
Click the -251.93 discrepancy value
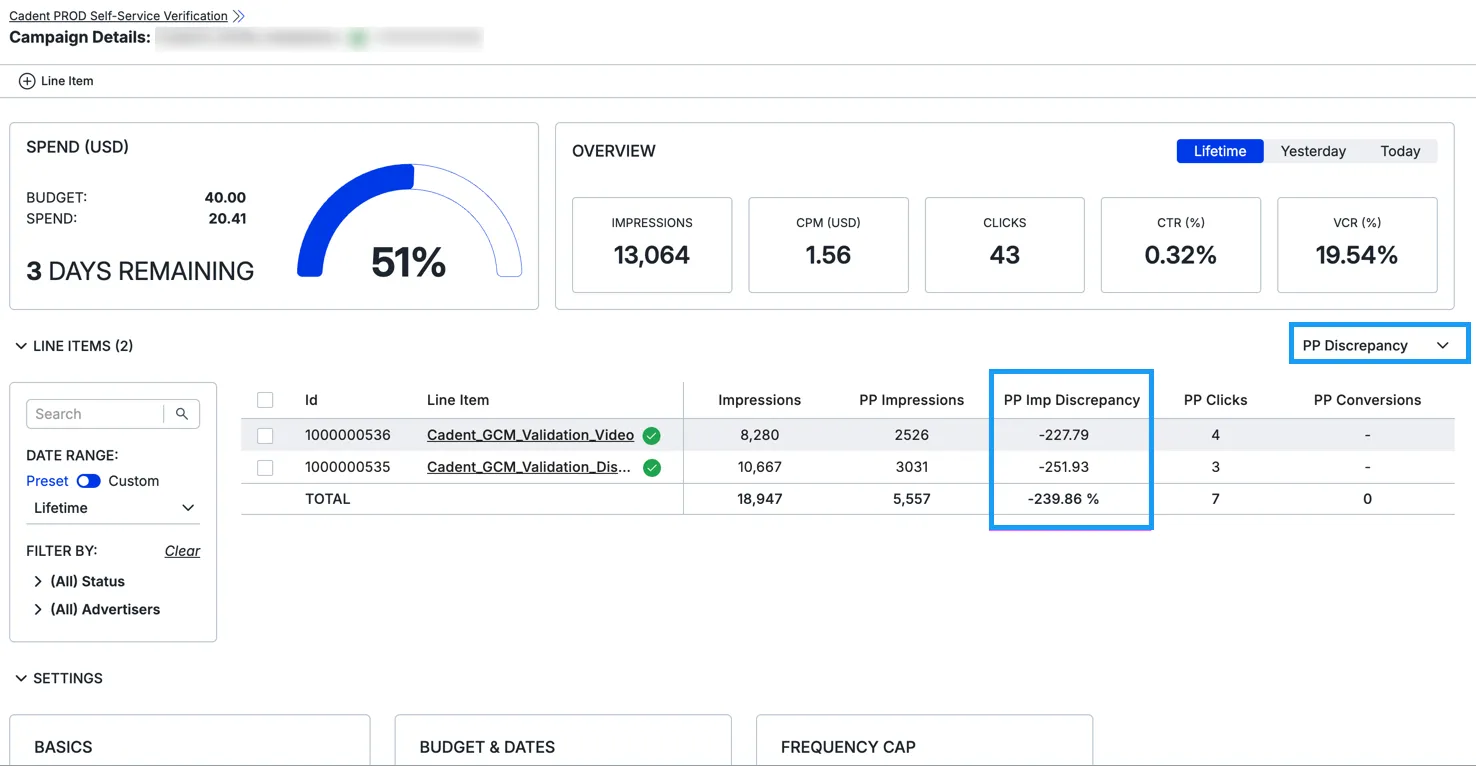pyautogui.click(x=1063, y=467)
